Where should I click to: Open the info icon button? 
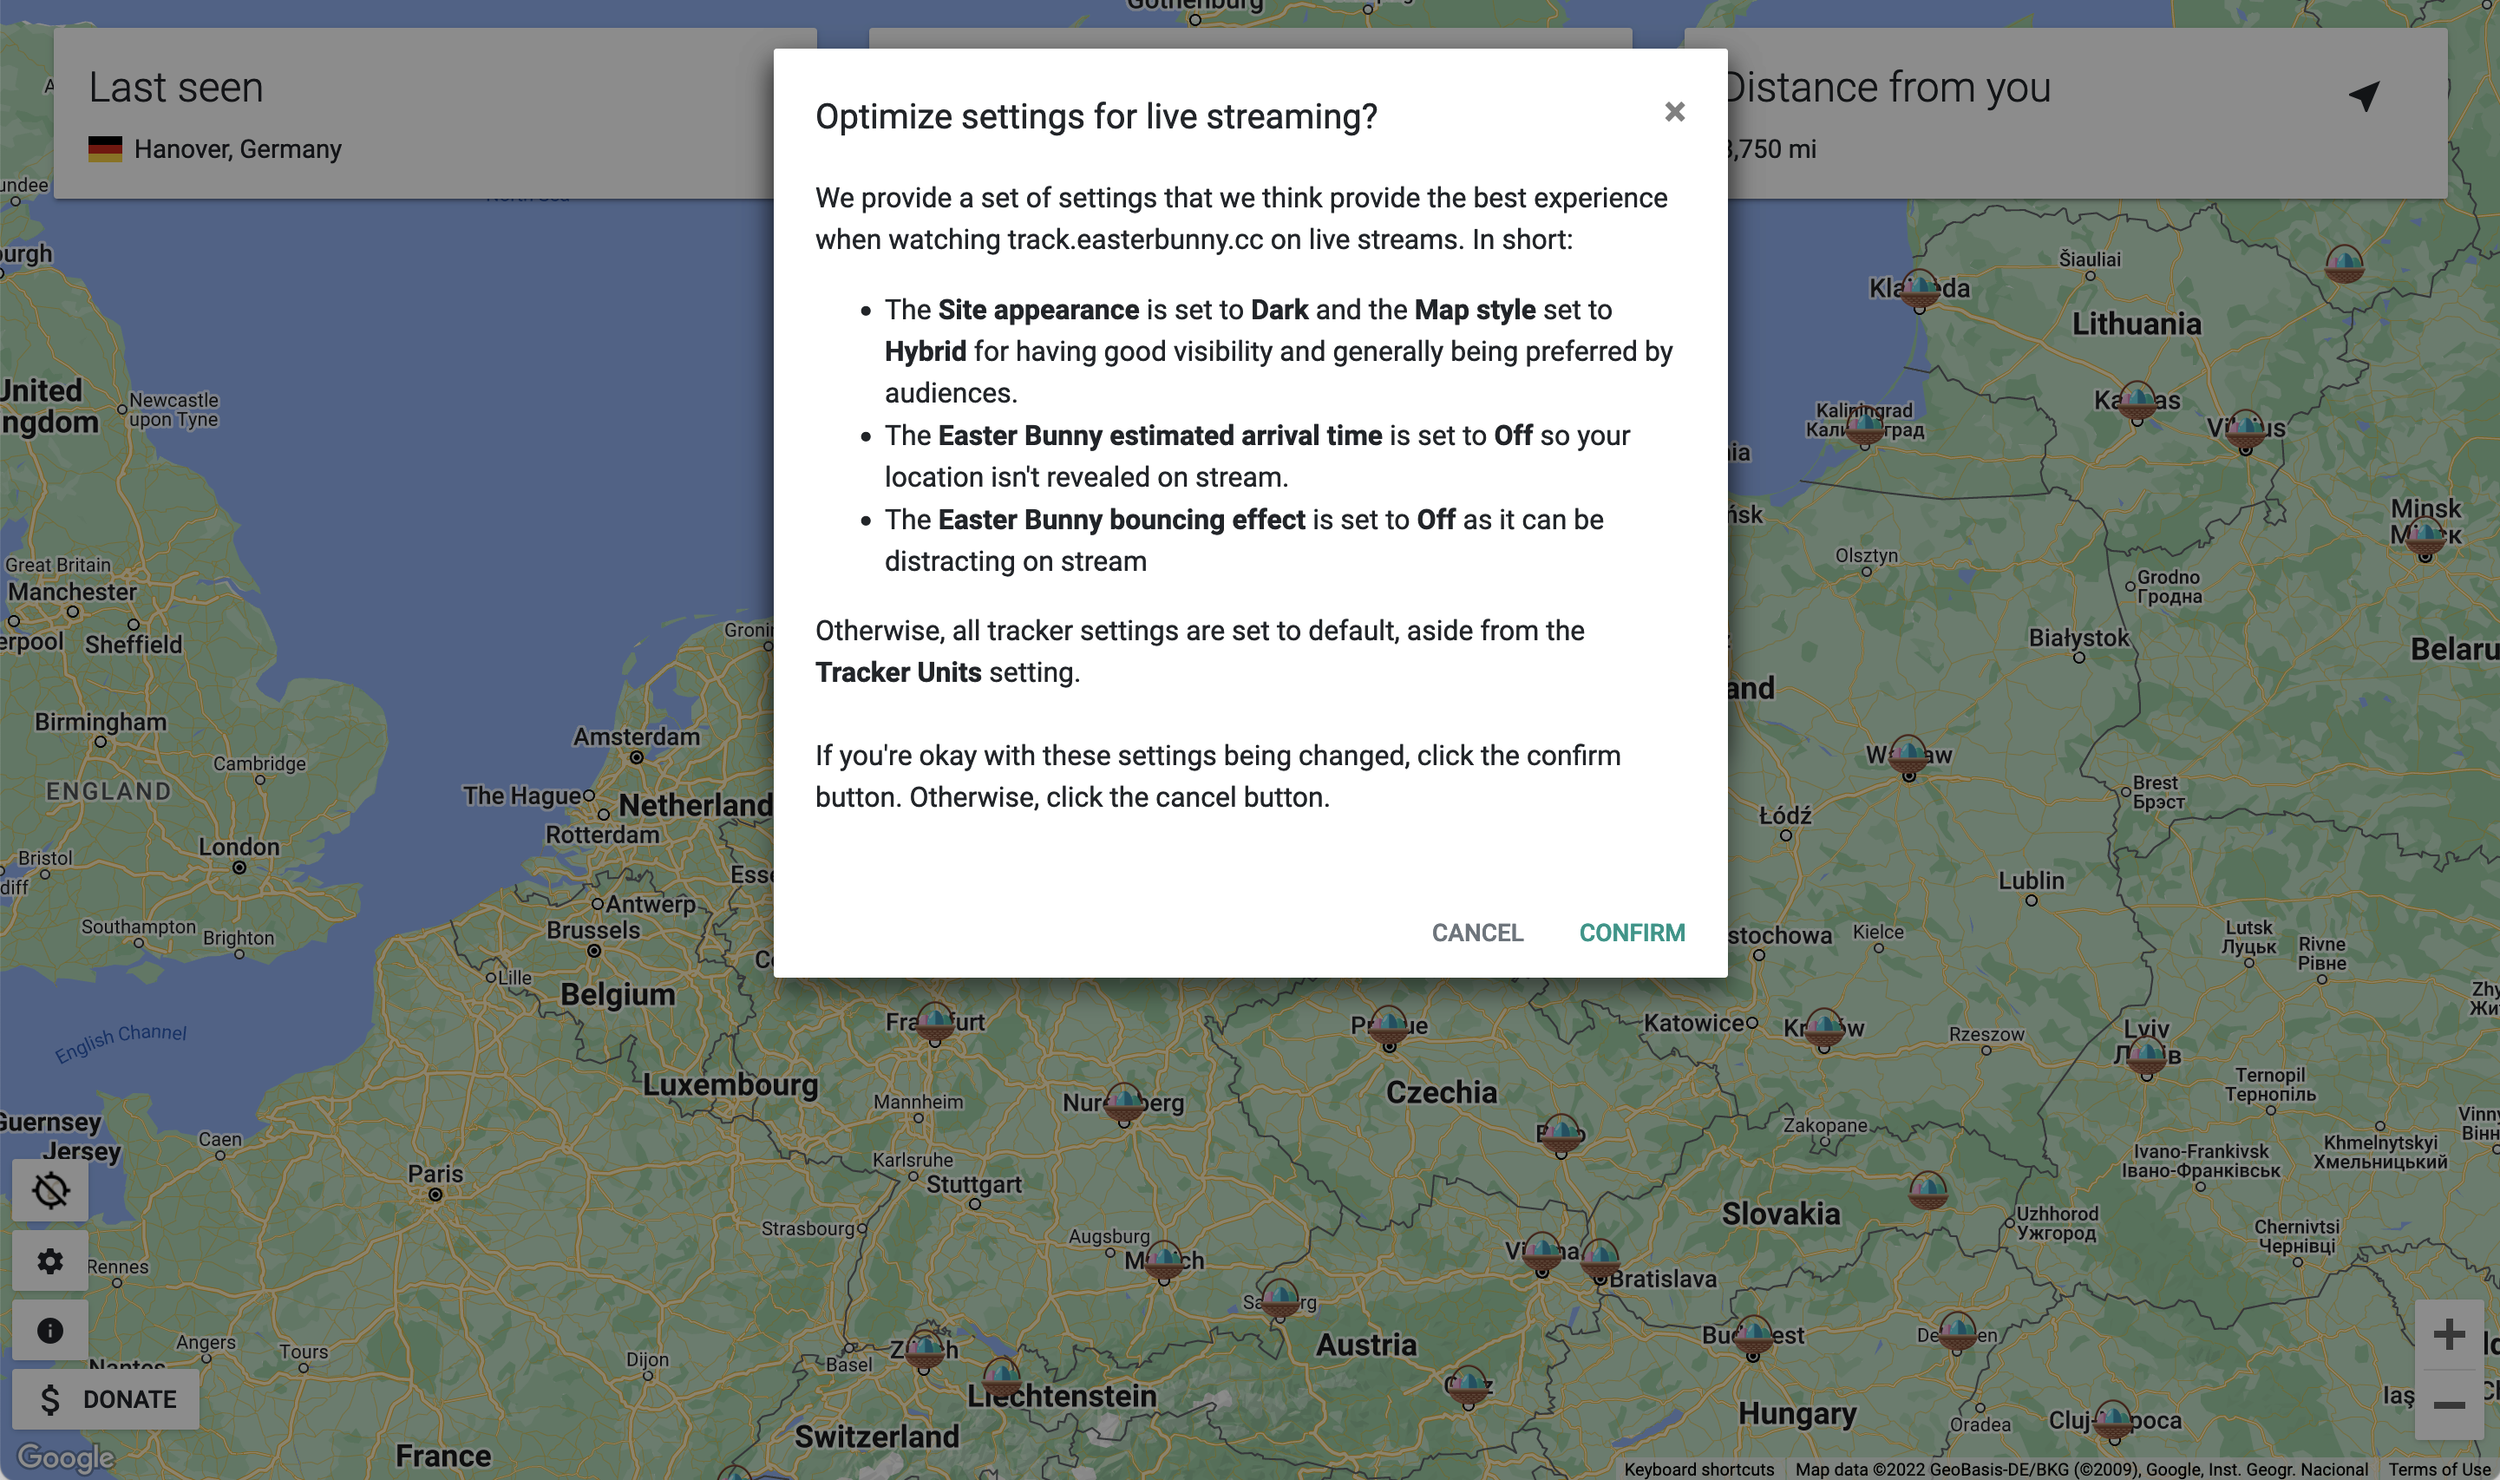click(x=50, y=1330)
